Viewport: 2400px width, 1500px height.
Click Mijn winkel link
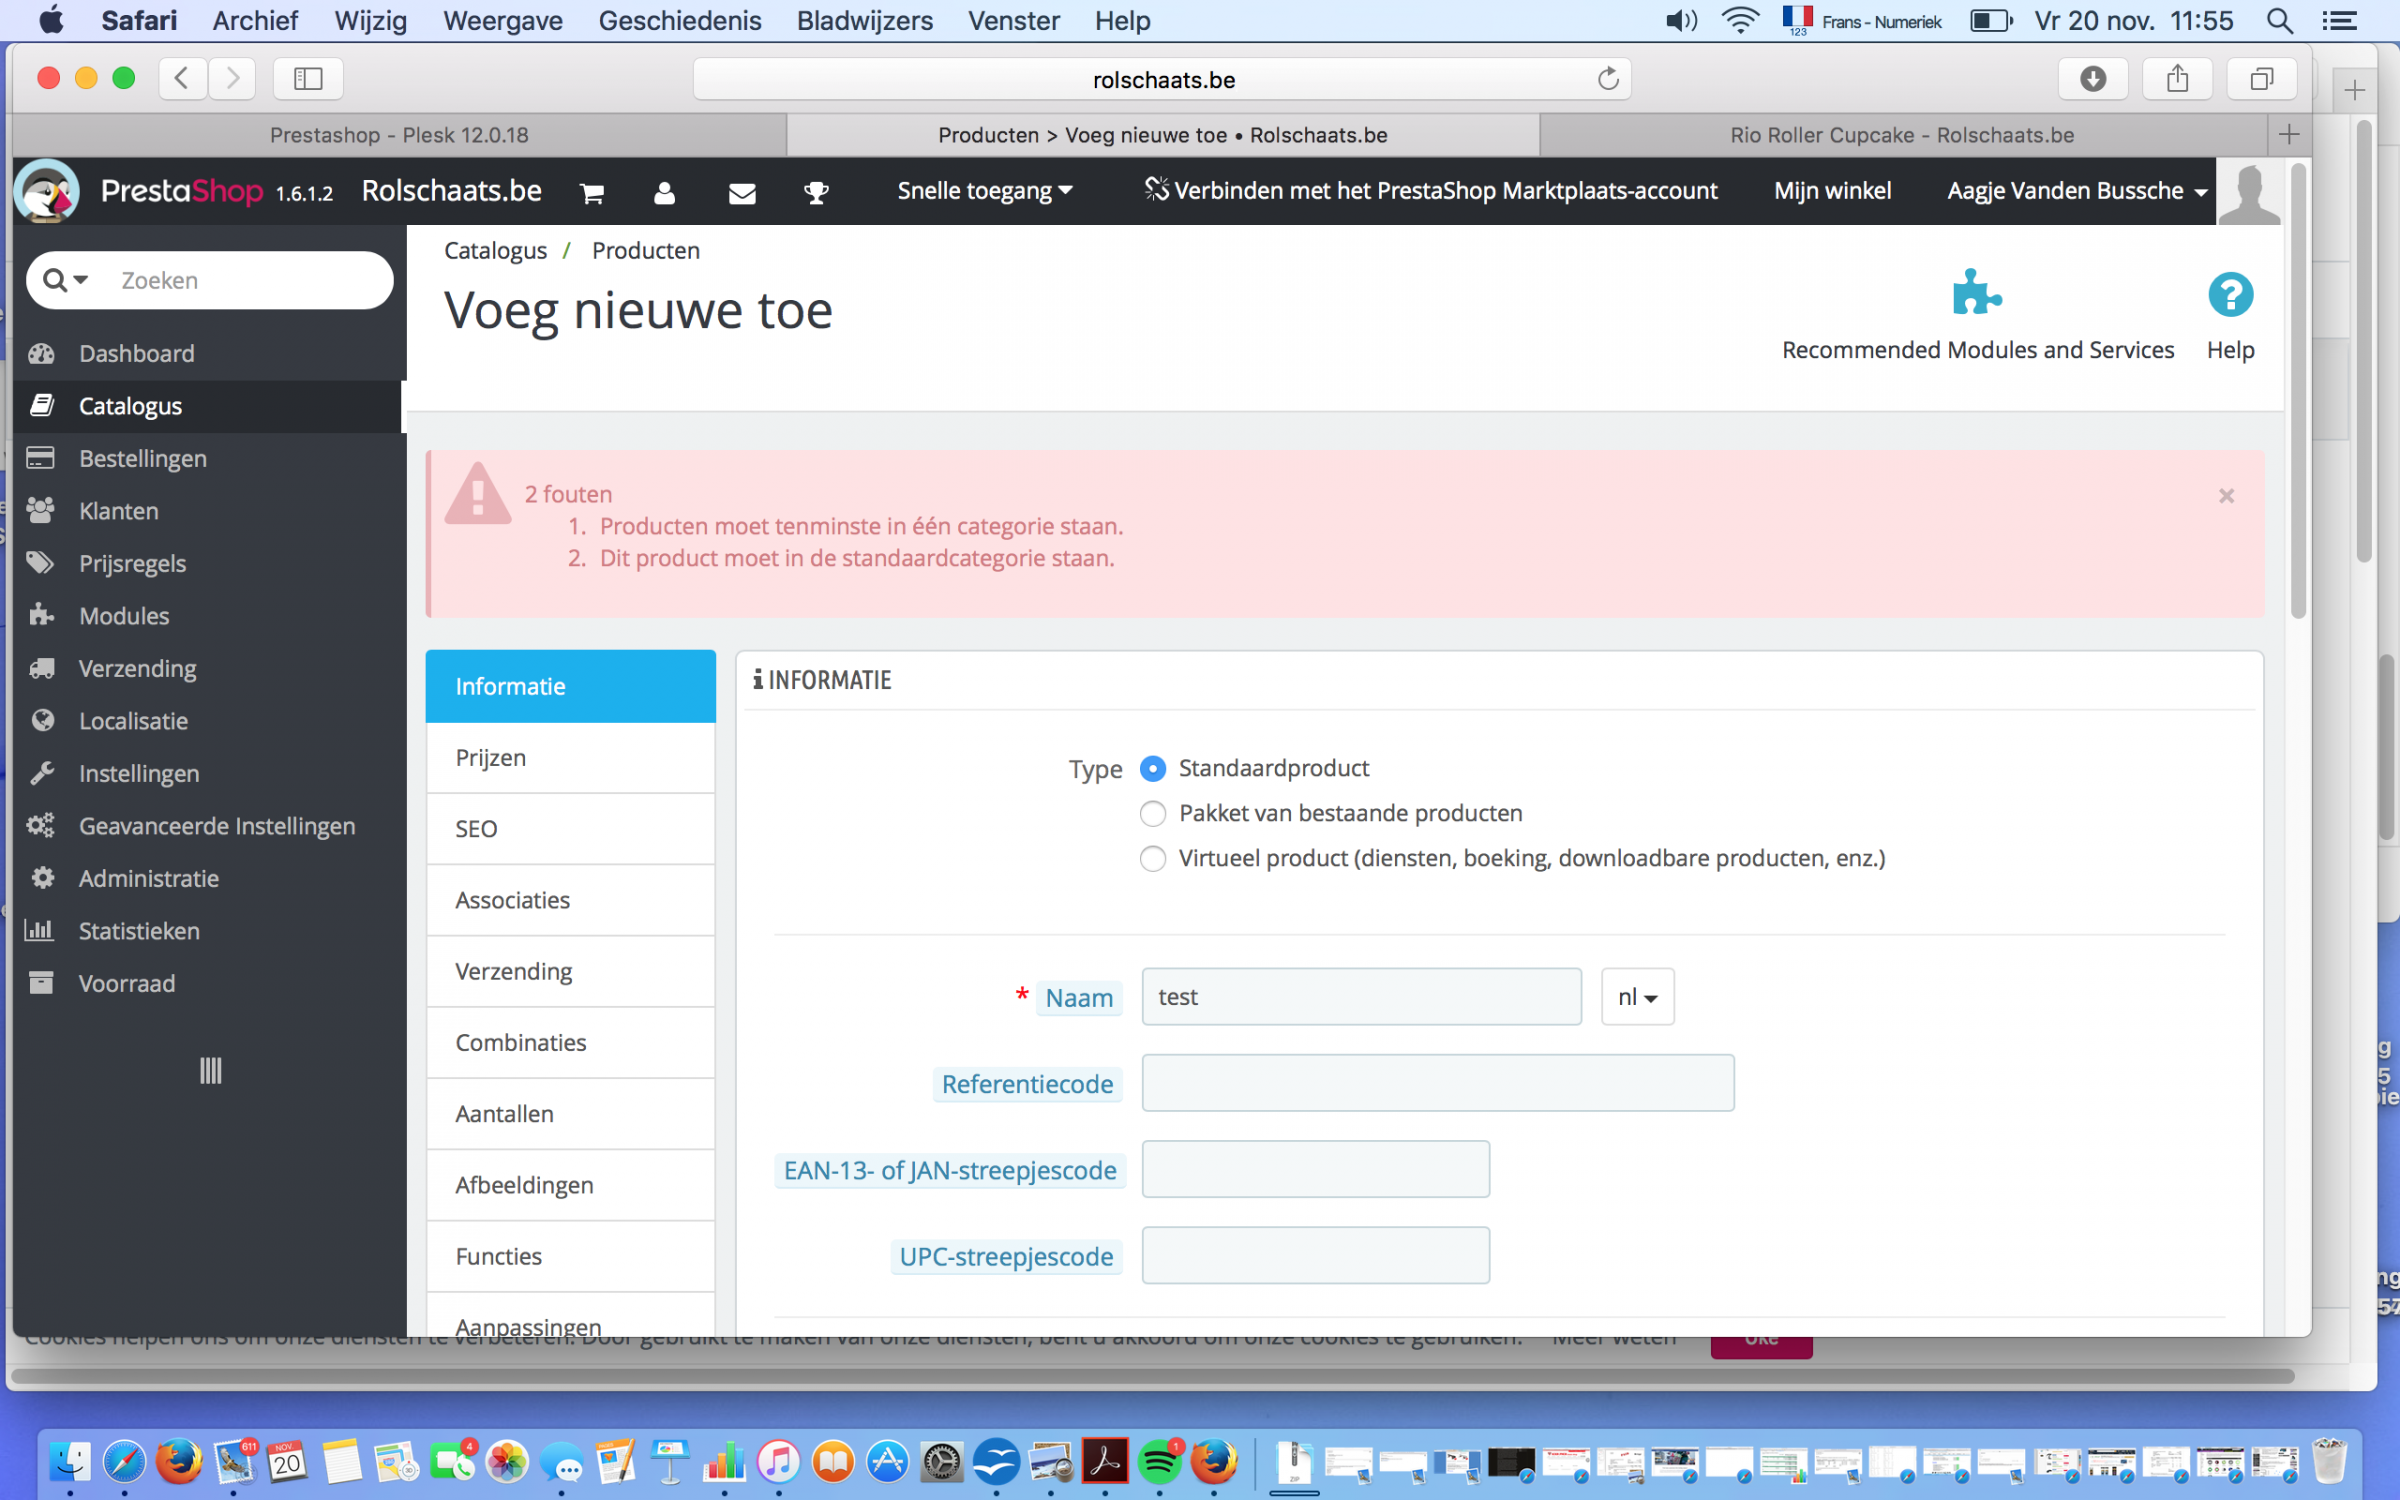[x=1832, y=191]
